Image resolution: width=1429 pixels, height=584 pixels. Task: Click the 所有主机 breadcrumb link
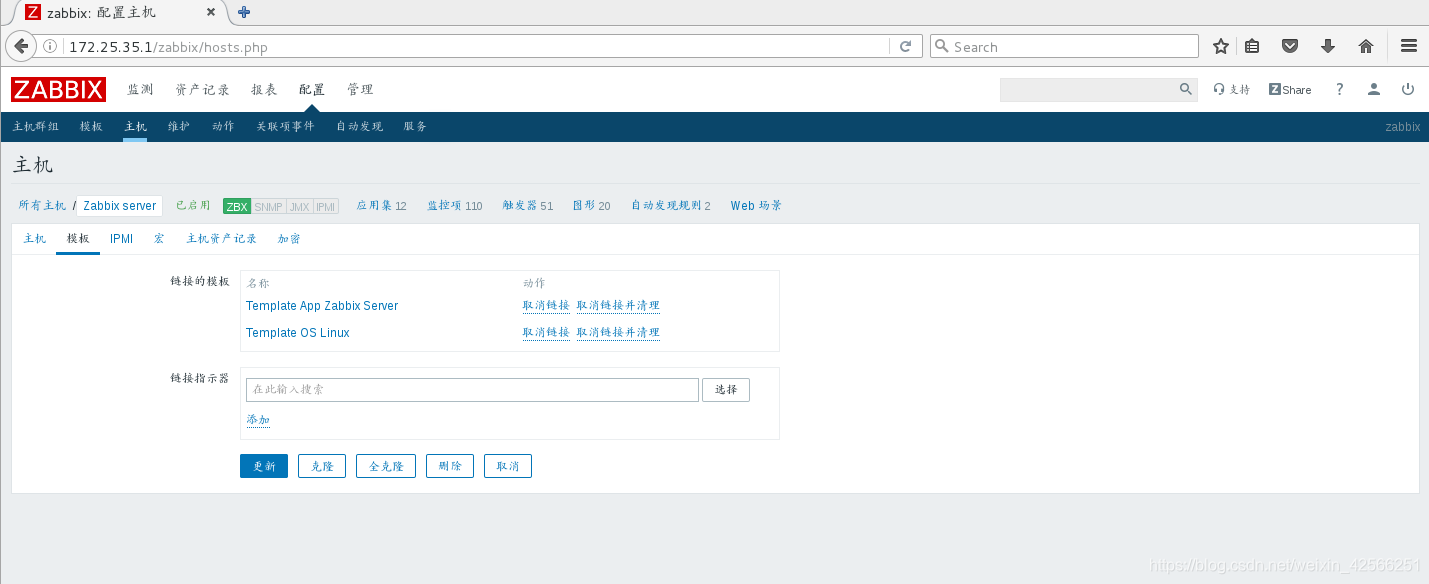point(42,205)
